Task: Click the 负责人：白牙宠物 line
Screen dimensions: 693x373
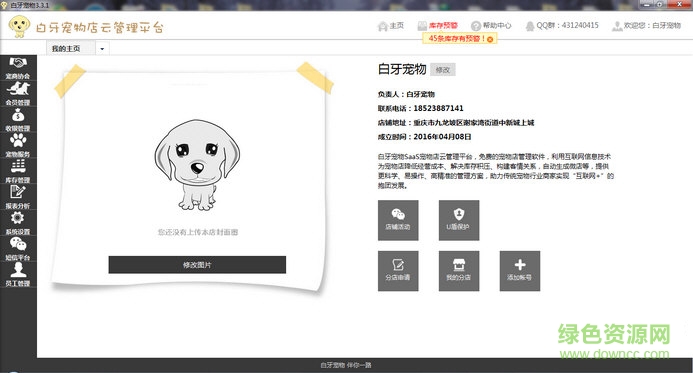Action: tap(406, 94)
